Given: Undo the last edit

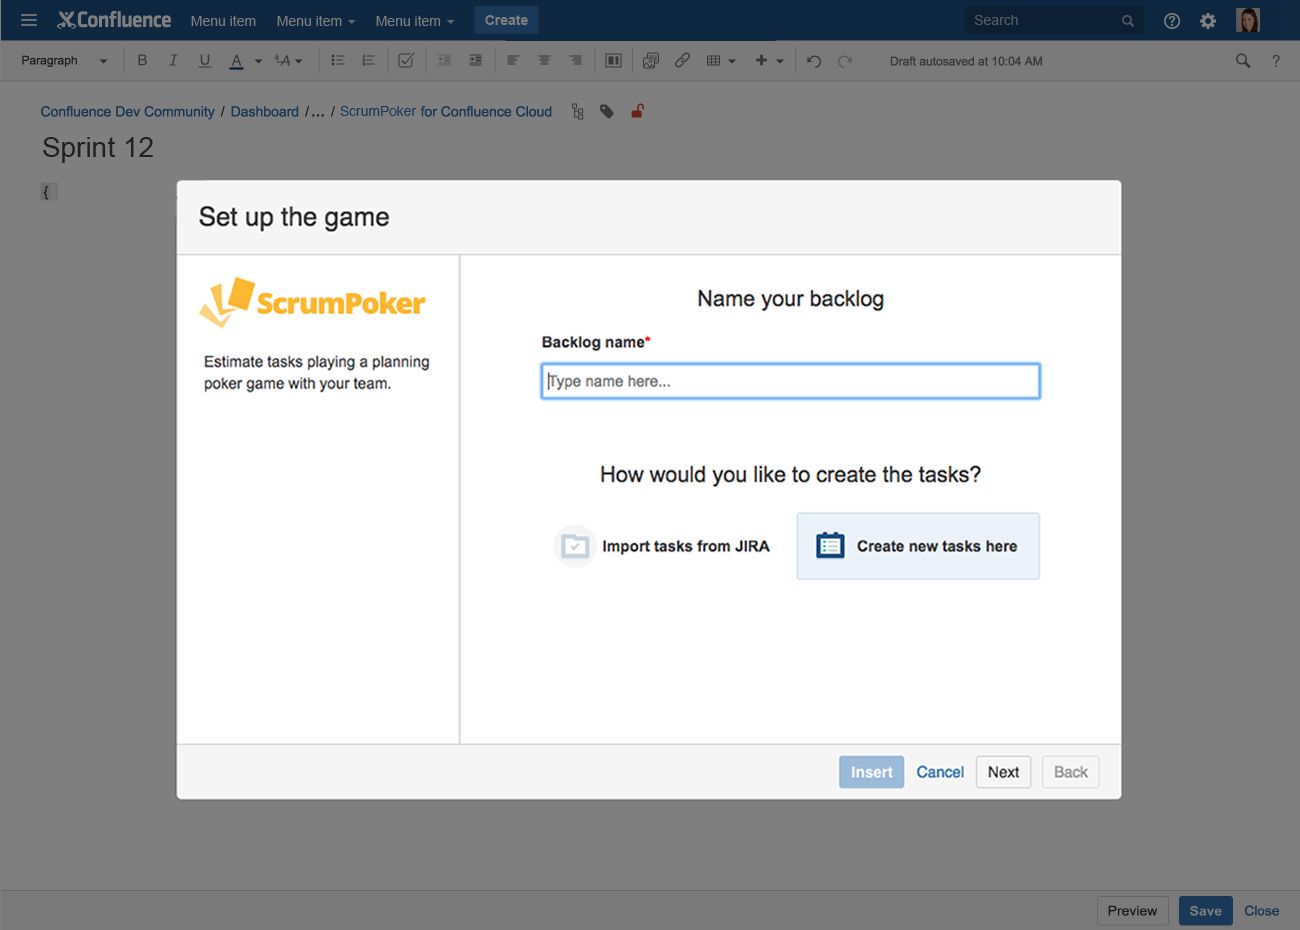Looking at the screenshot, I should pos(814,62).
